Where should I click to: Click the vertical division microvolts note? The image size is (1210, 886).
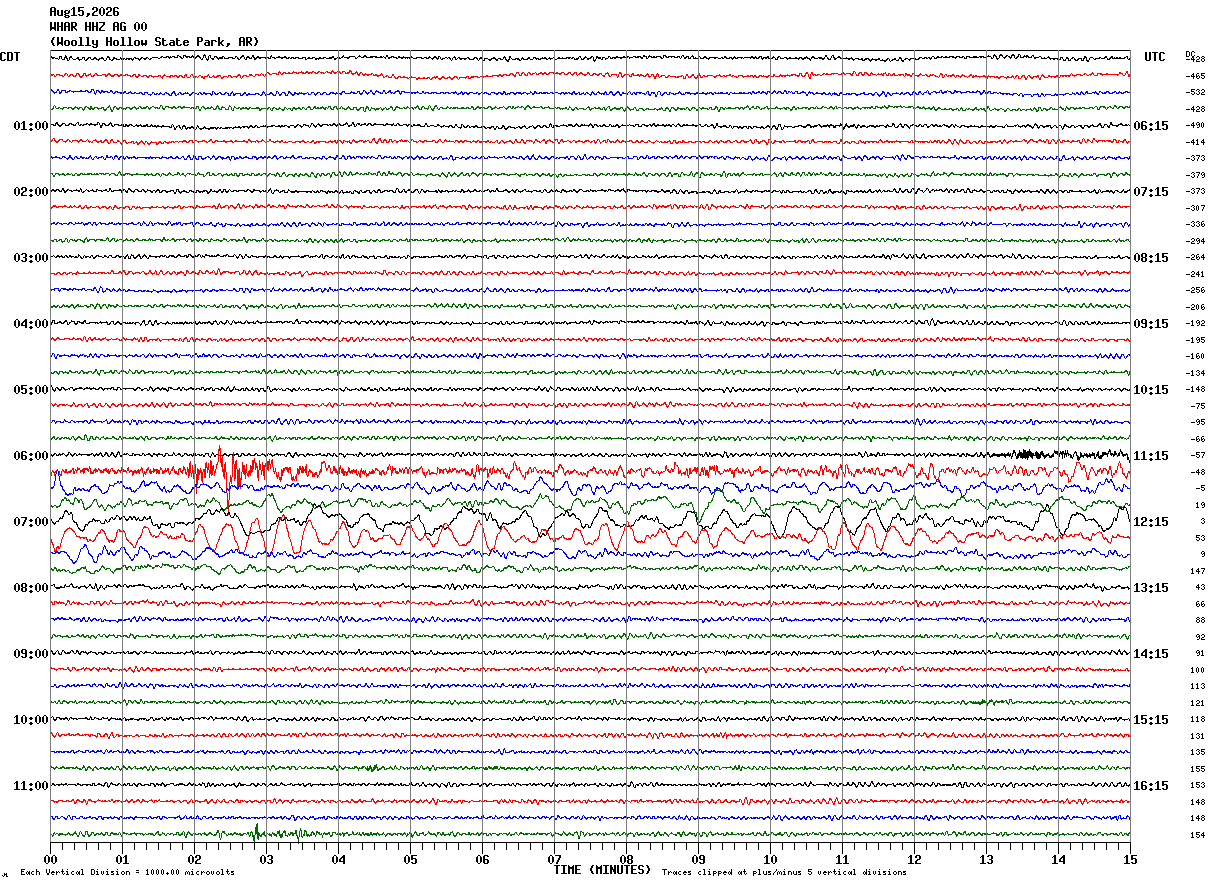point(127,872)
